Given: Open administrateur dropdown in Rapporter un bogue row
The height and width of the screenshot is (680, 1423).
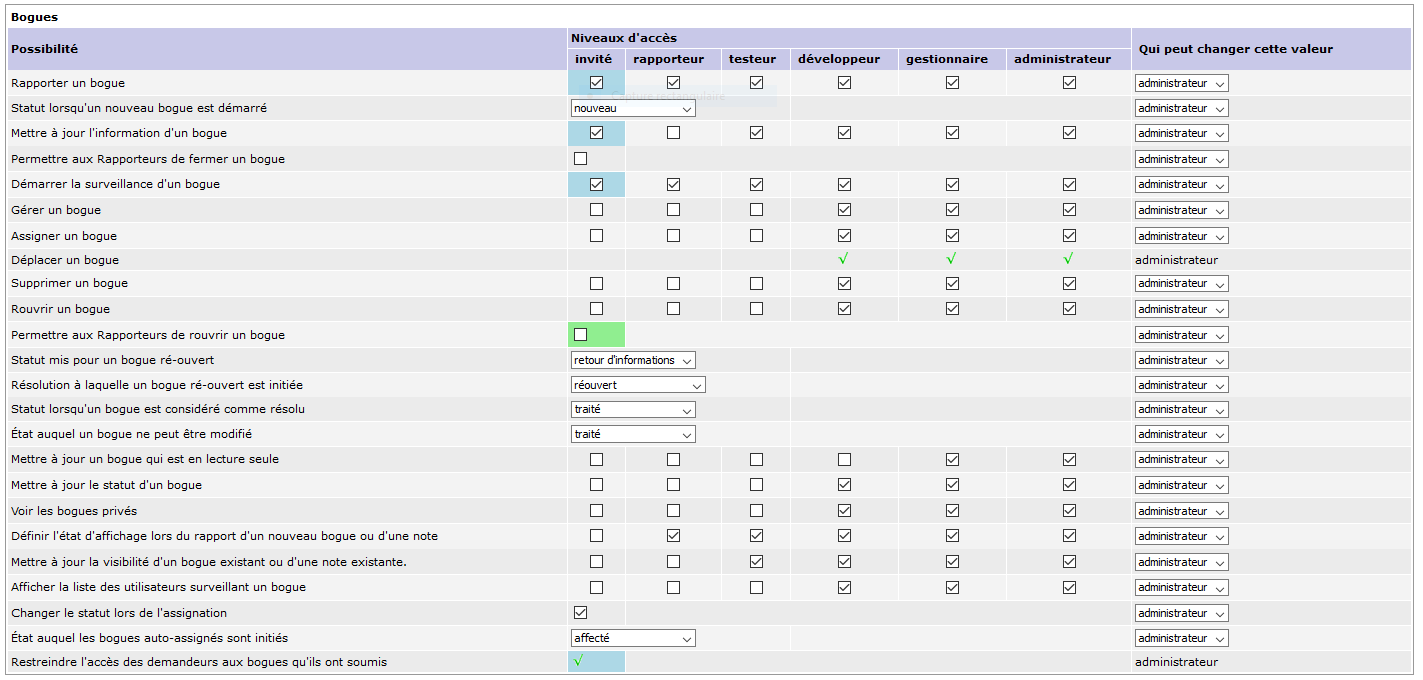Looking at the screenshot, I should tap(1181, 83).
